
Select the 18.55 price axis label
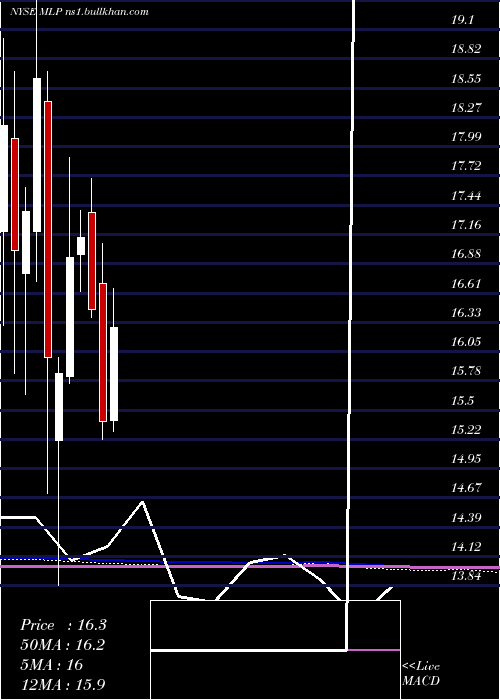point(466,79)
